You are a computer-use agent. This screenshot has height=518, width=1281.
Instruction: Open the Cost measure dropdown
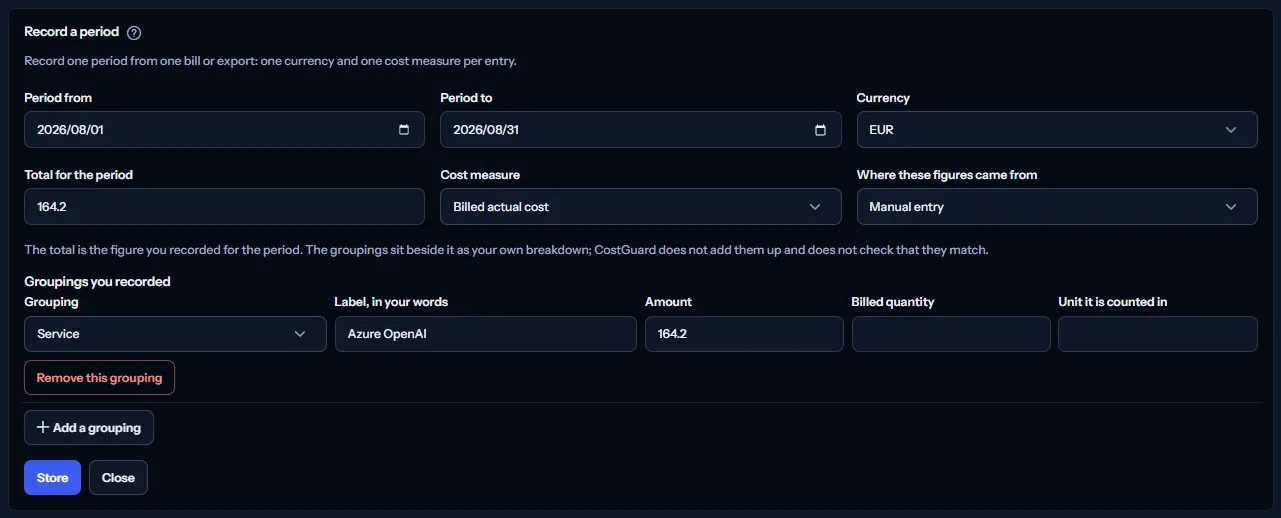click(x=641, y=207)
